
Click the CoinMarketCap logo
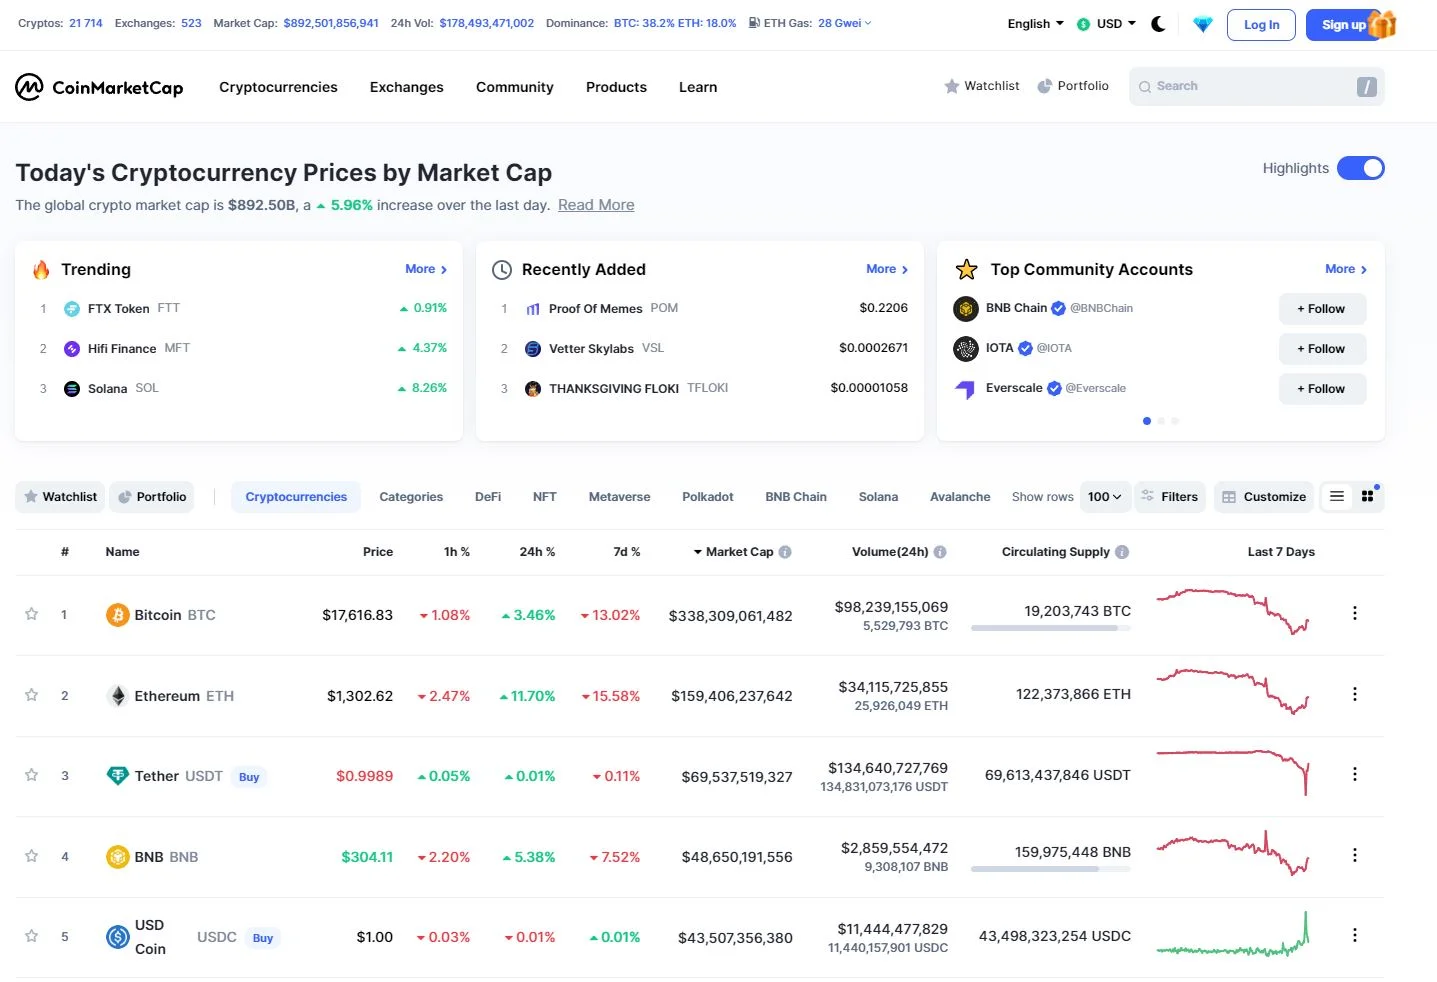click(99, 87)
